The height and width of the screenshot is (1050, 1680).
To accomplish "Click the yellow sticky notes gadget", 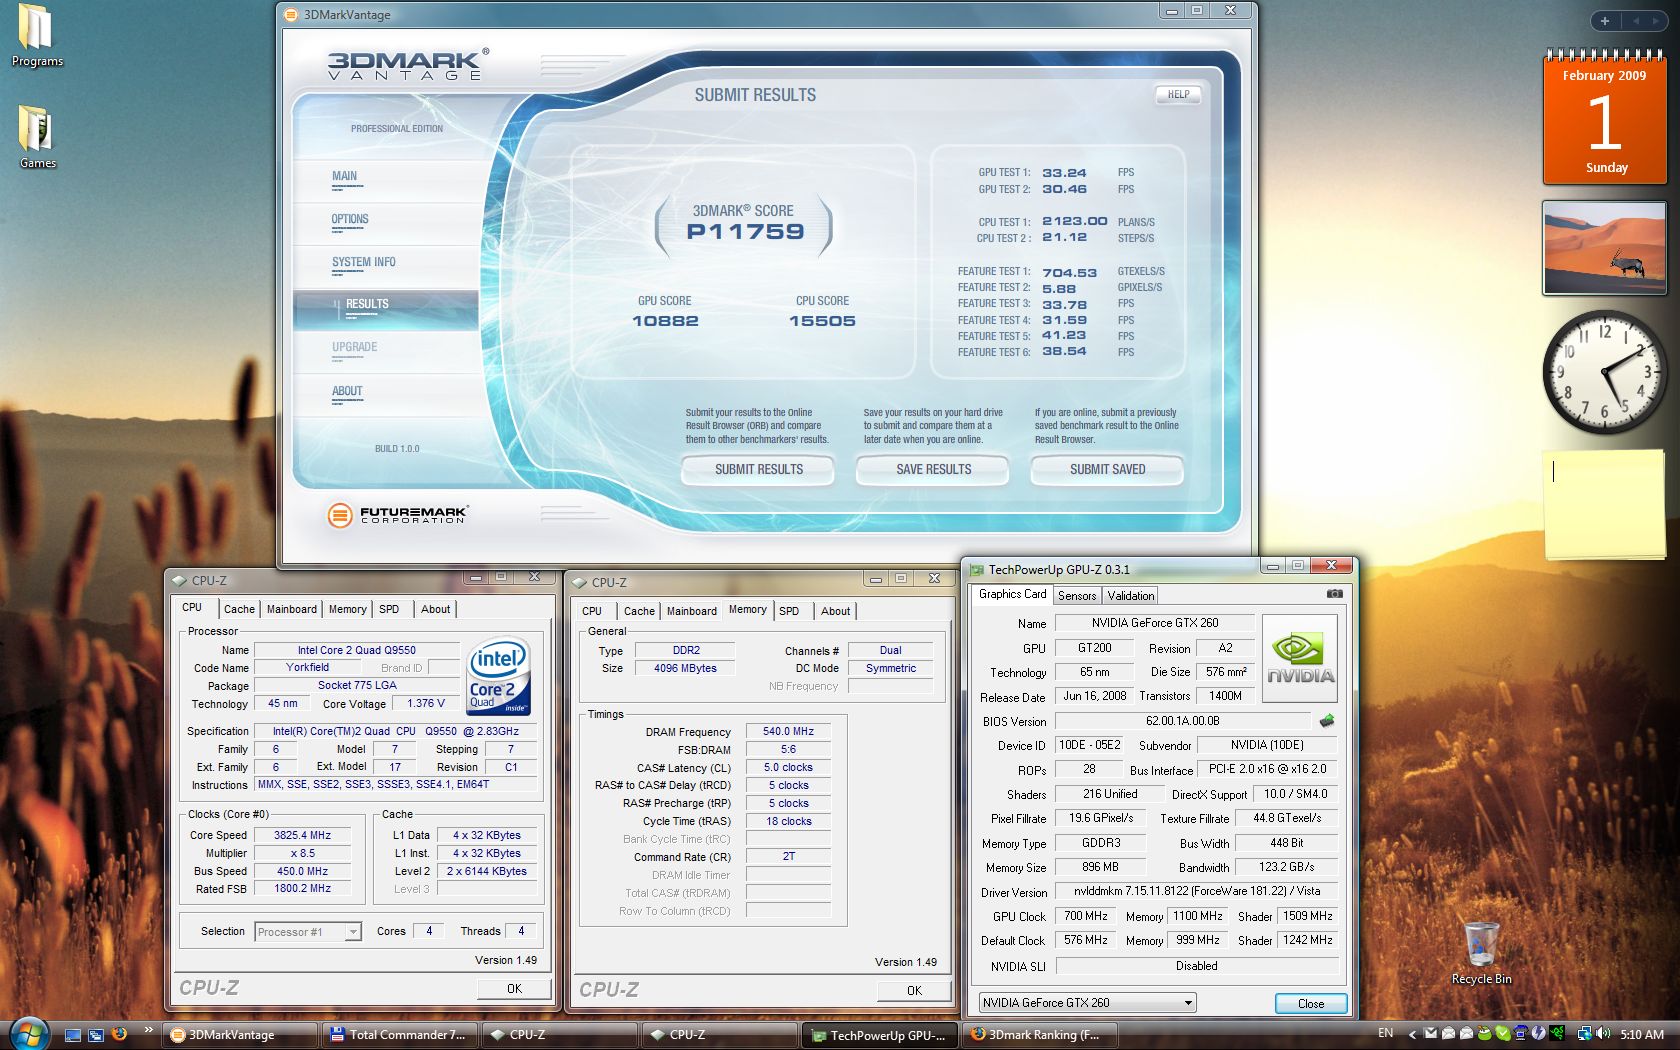I will [1604, 505].
